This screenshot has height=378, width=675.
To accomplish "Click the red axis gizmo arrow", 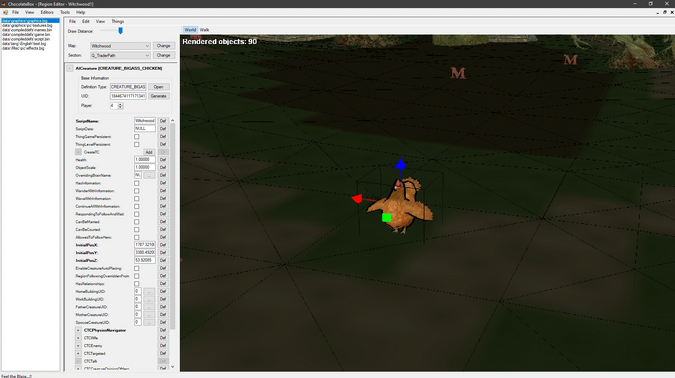I will [357, 198].
